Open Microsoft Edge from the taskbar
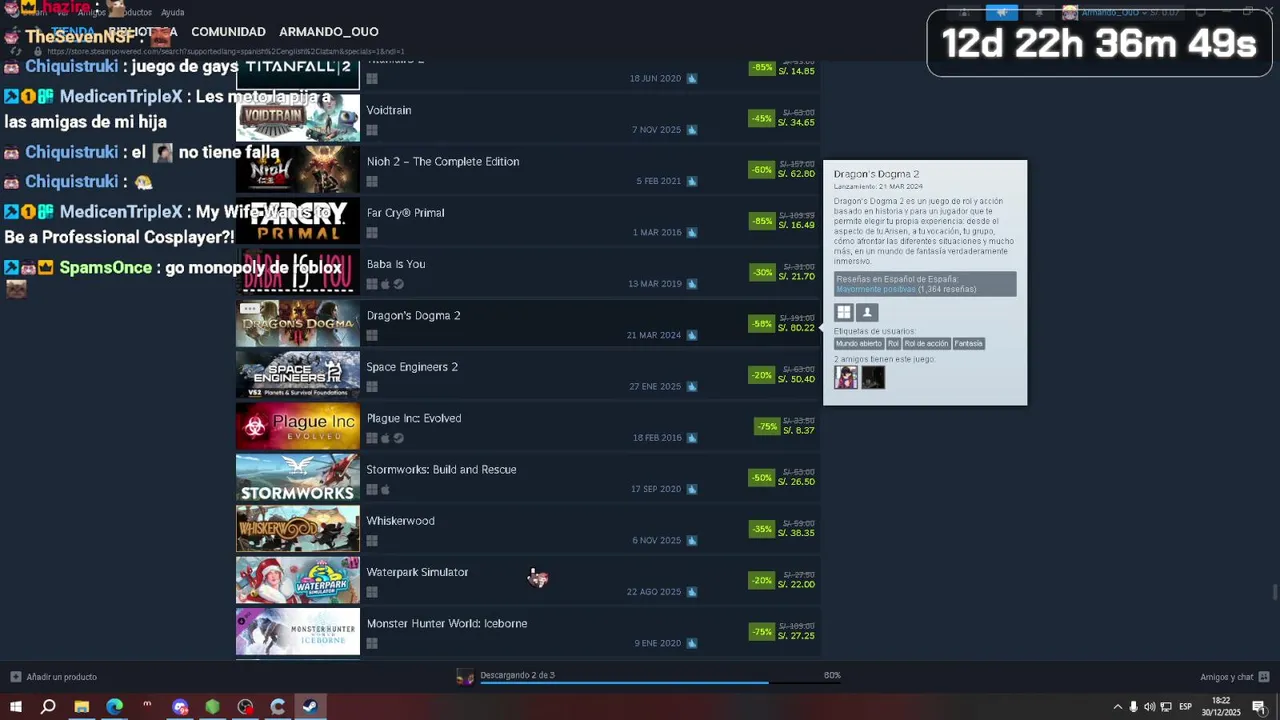Viewport: 1280px width, 720px height. 114,707
